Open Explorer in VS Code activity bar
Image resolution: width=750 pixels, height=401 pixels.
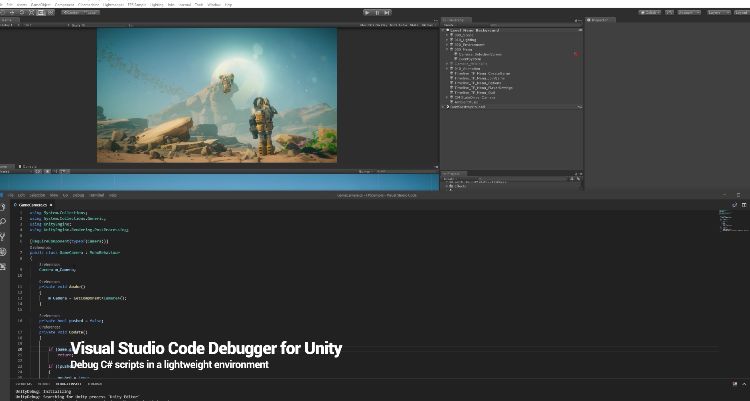[3, 207]
